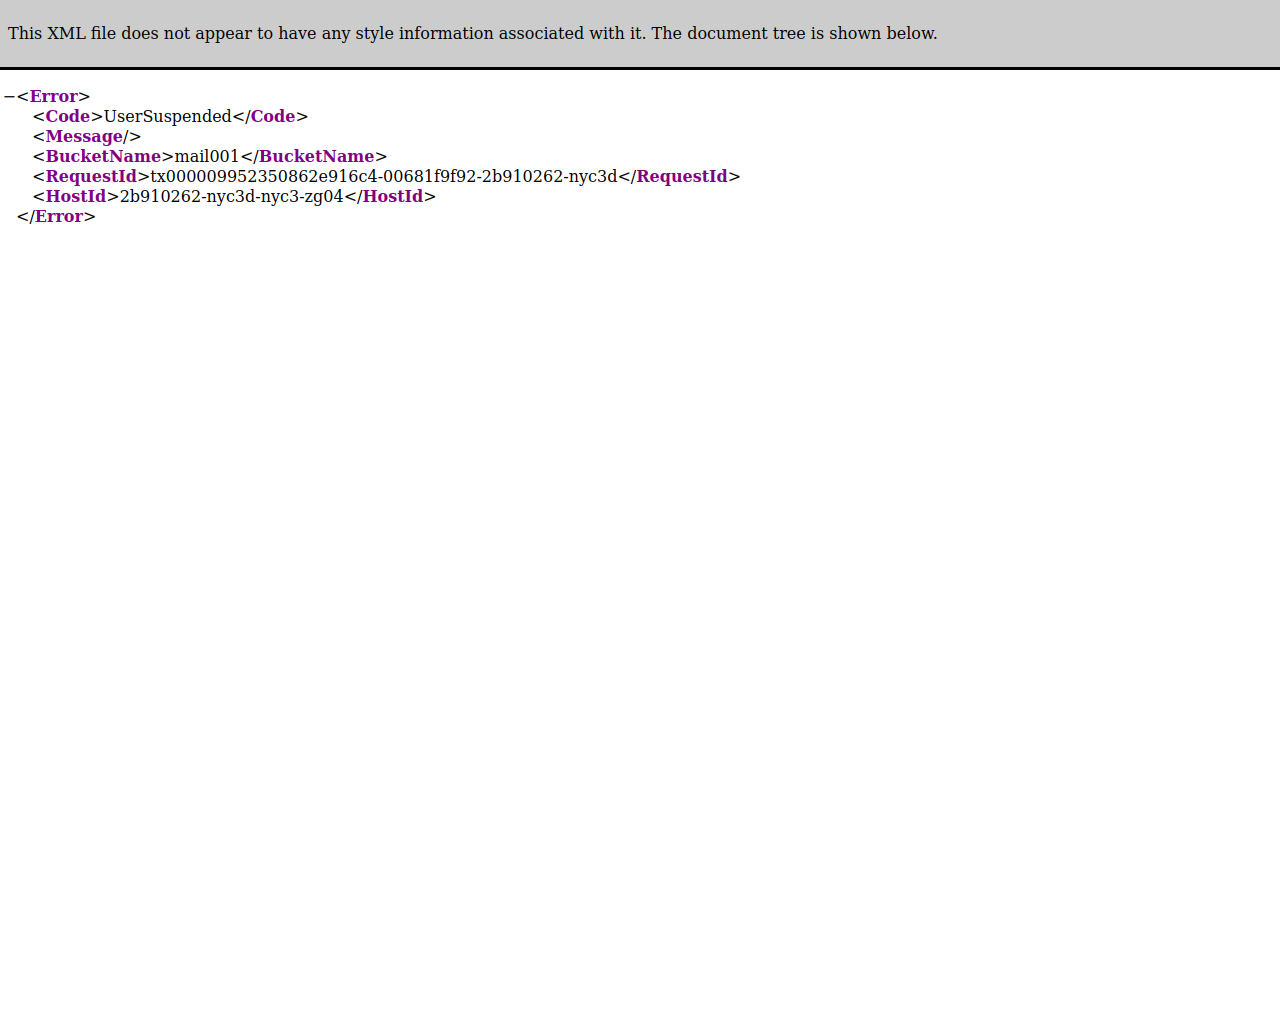1280x1024 pixels.
Task: Click the empty Message tag
Action: [87, 137]
